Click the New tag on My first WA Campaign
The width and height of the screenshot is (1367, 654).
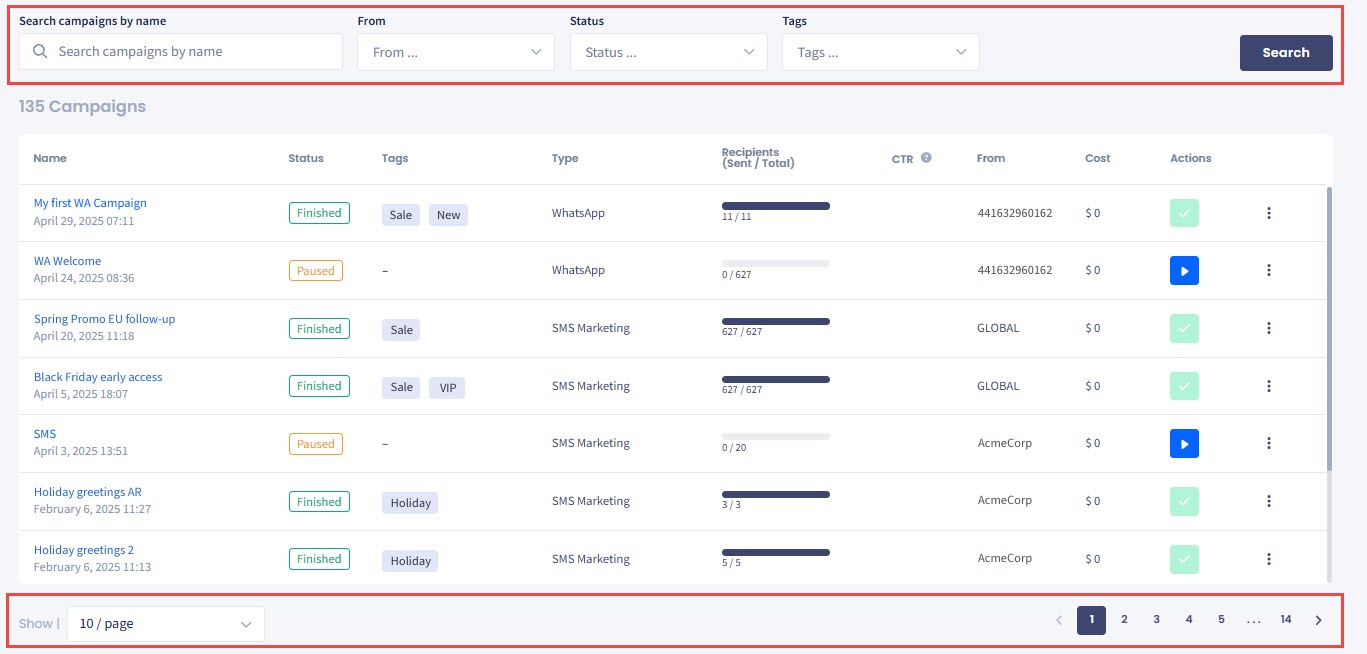click(x=449, y=215)
